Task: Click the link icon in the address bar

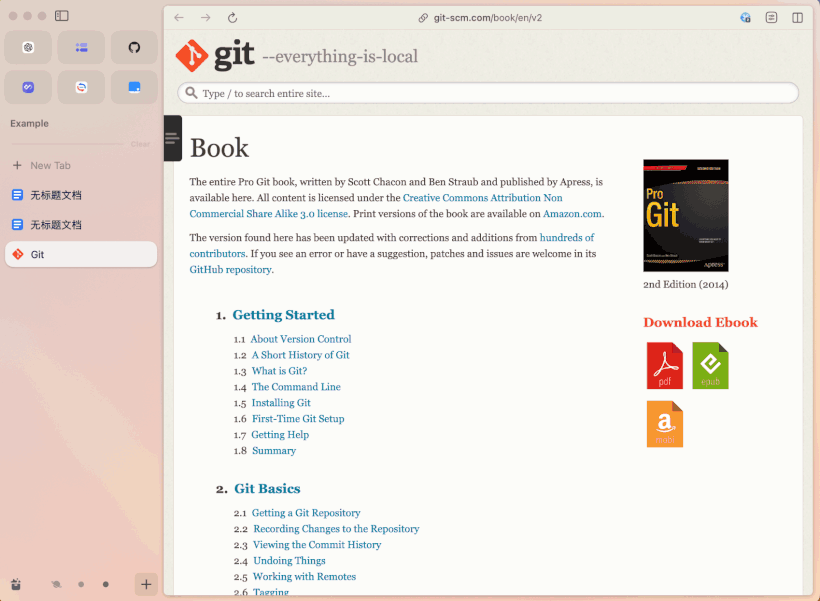Action: 423,18
